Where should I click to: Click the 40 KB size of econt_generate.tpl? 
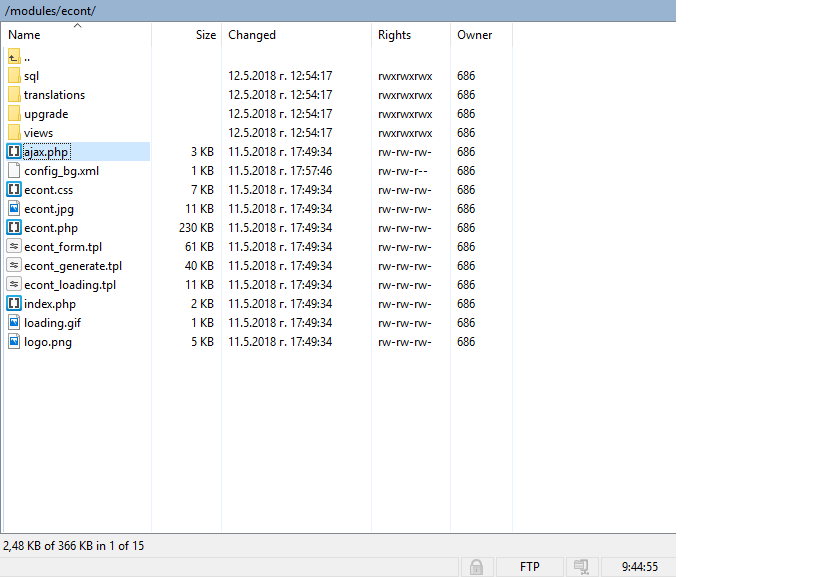point(199,266)
